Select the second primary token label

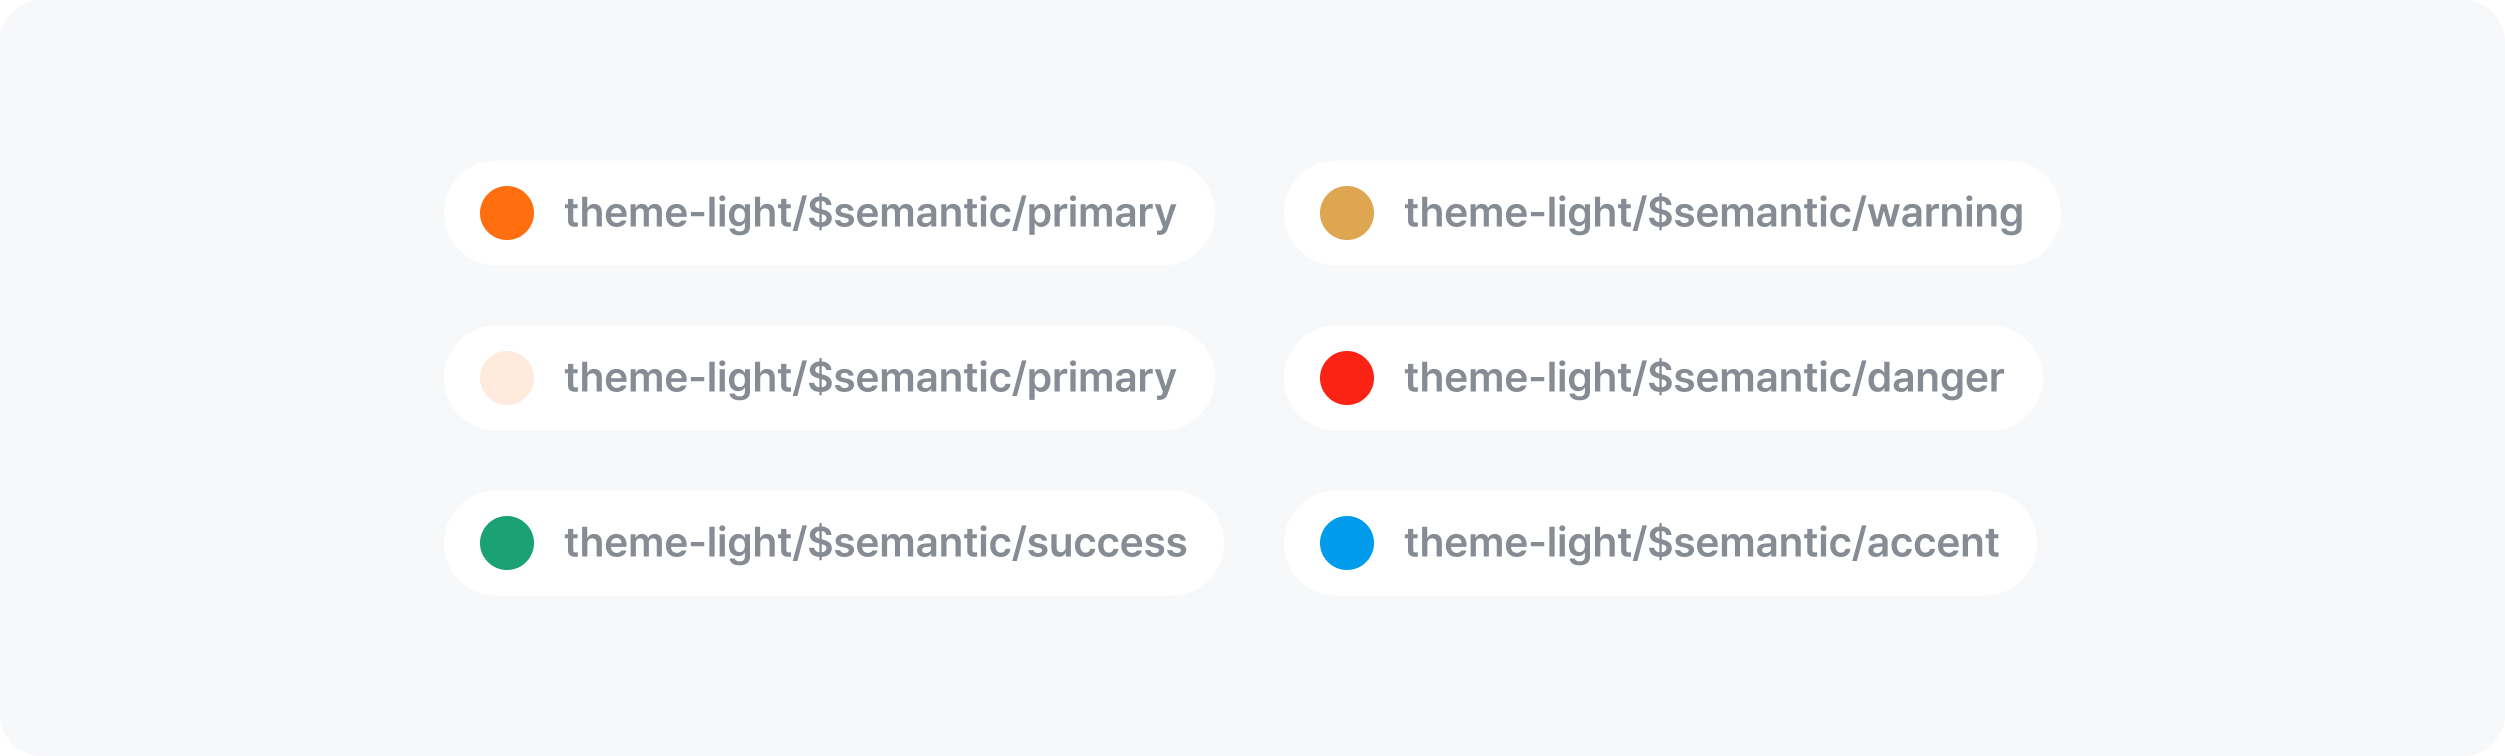[870, 378]
